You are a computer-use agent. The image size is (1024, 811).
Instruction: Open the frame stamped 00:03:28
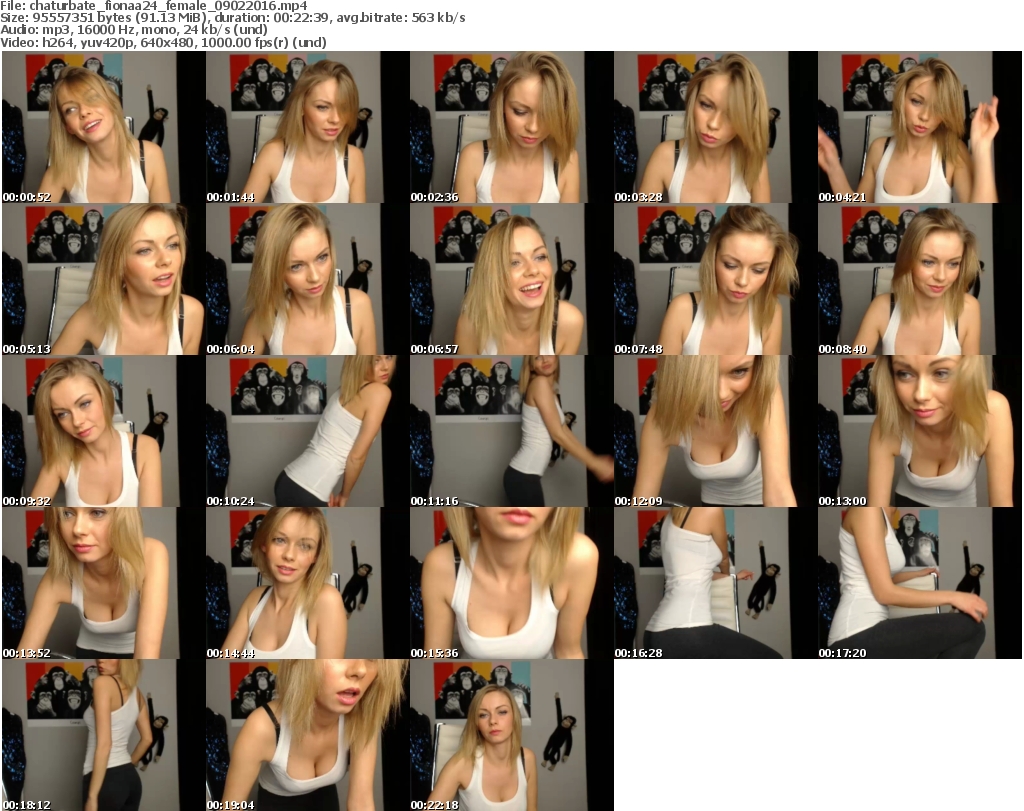point(715,127)
